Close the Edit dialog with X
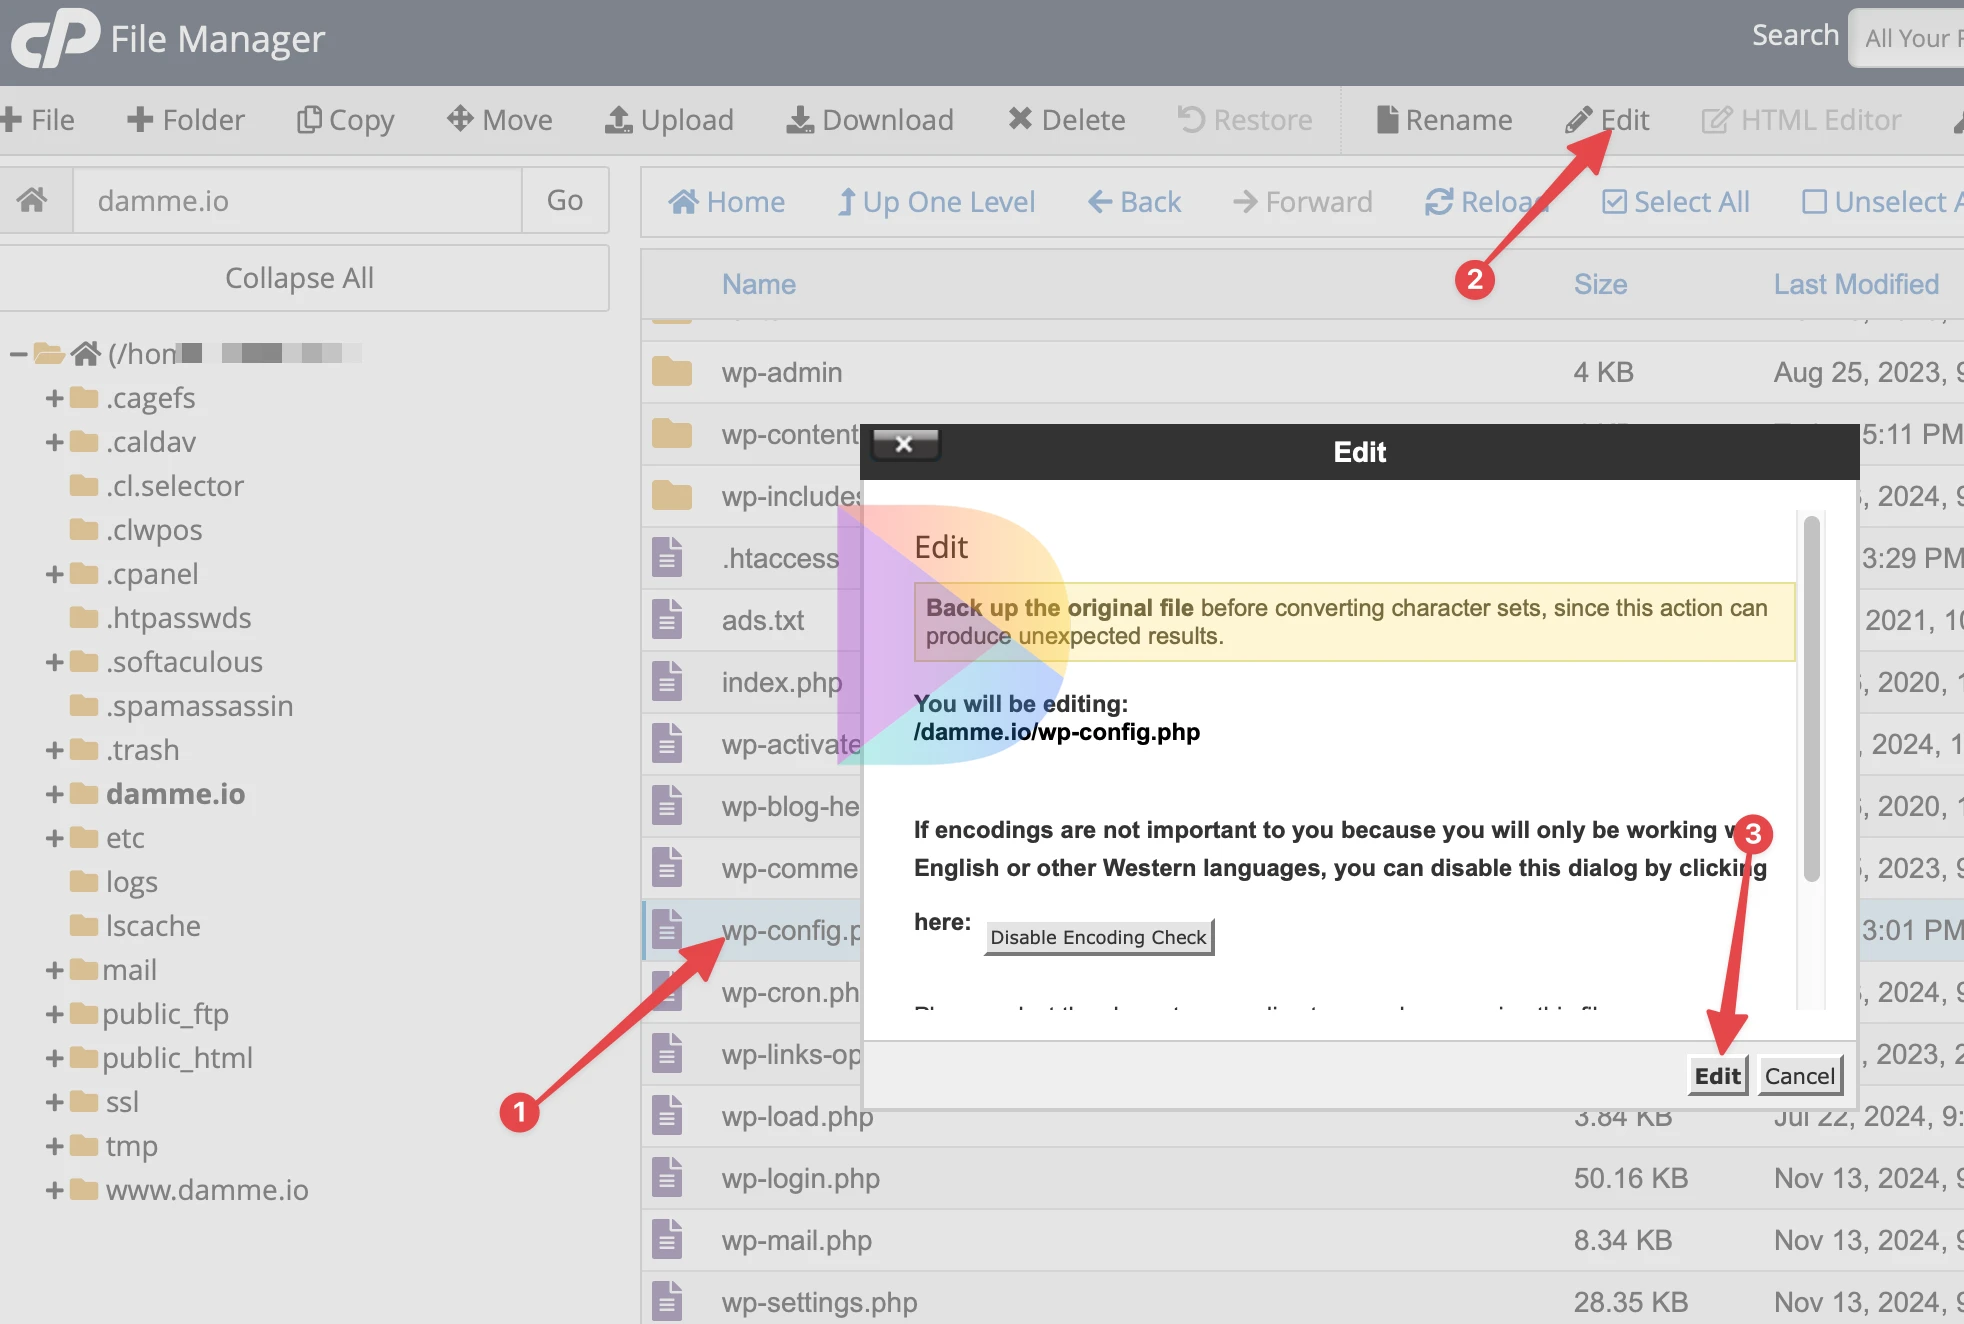Image resolution: width=1964 pixels, height=1324 pixels. coord(904,444)
